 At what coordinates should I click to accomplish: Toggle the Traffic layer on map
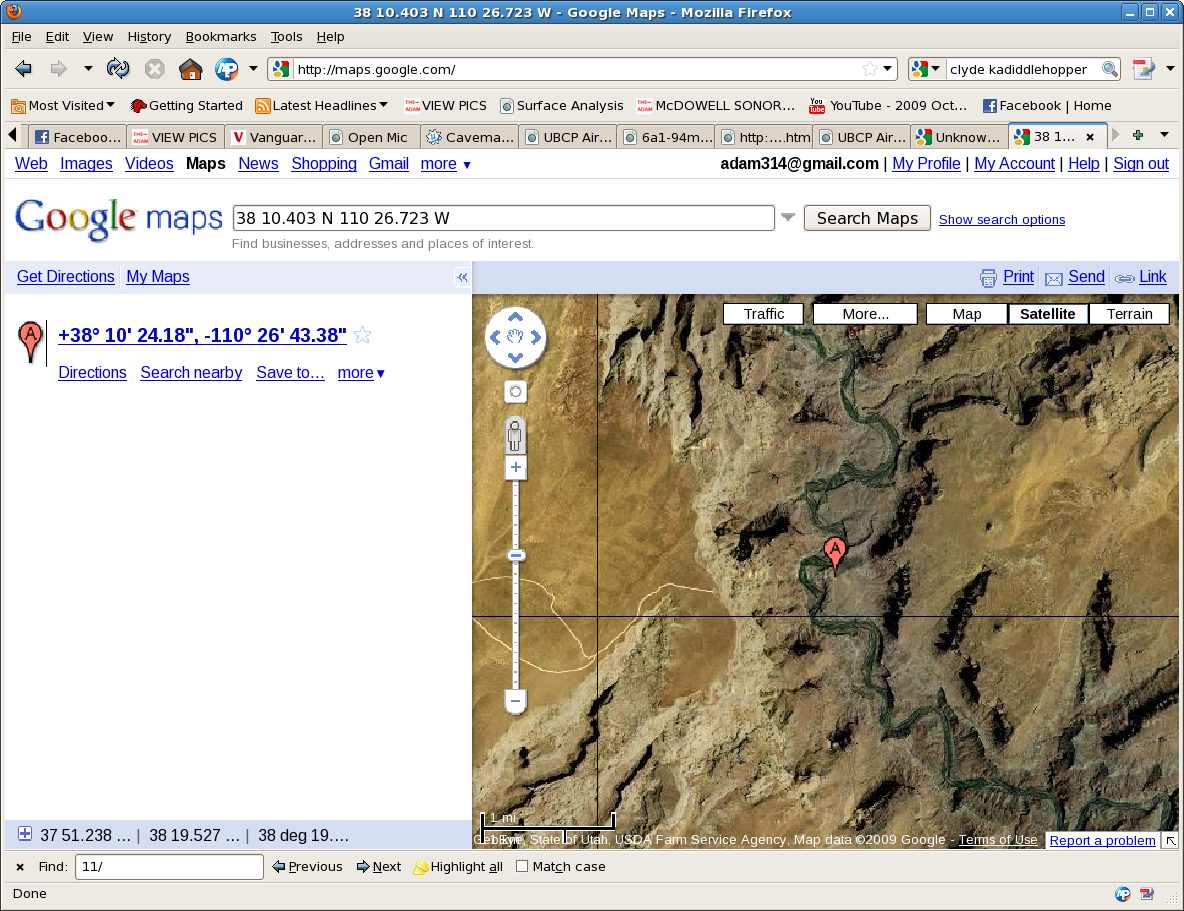point(764,314)
